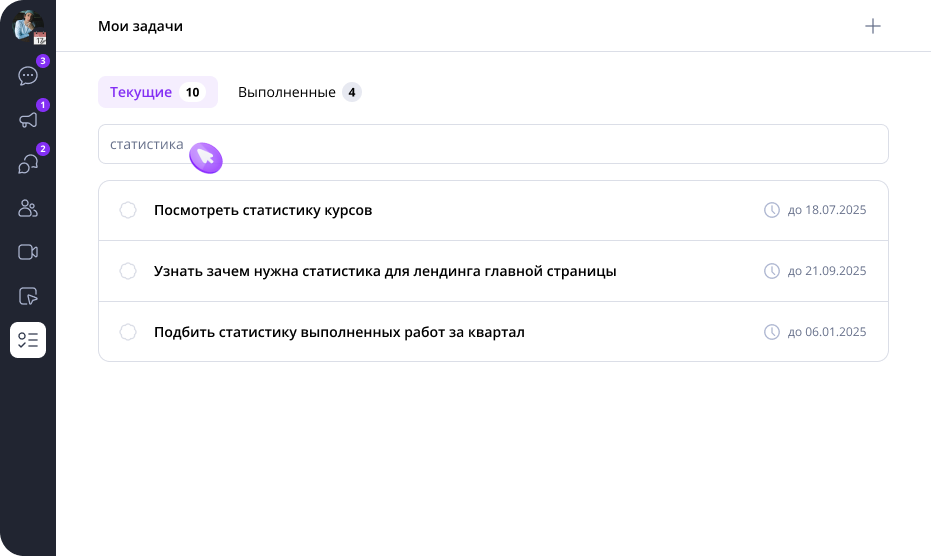This screenshot has height=556, width=932.
Task: Open announcements megaphone icon
Action: (x=28, y=120)
